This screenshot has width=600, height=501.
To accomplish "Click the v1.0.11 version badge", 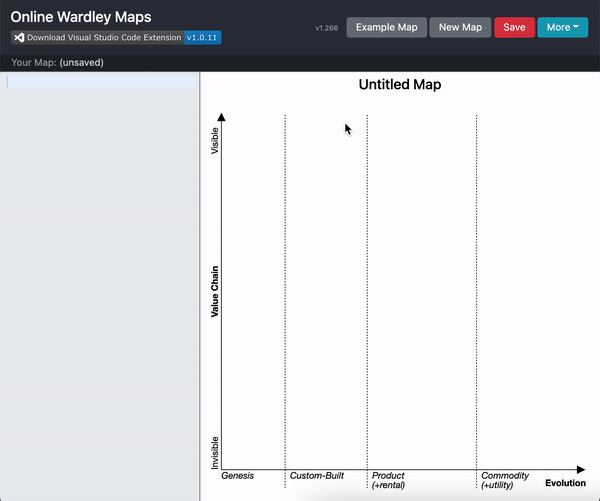I will pyautogui.click(x=202, y=38).
